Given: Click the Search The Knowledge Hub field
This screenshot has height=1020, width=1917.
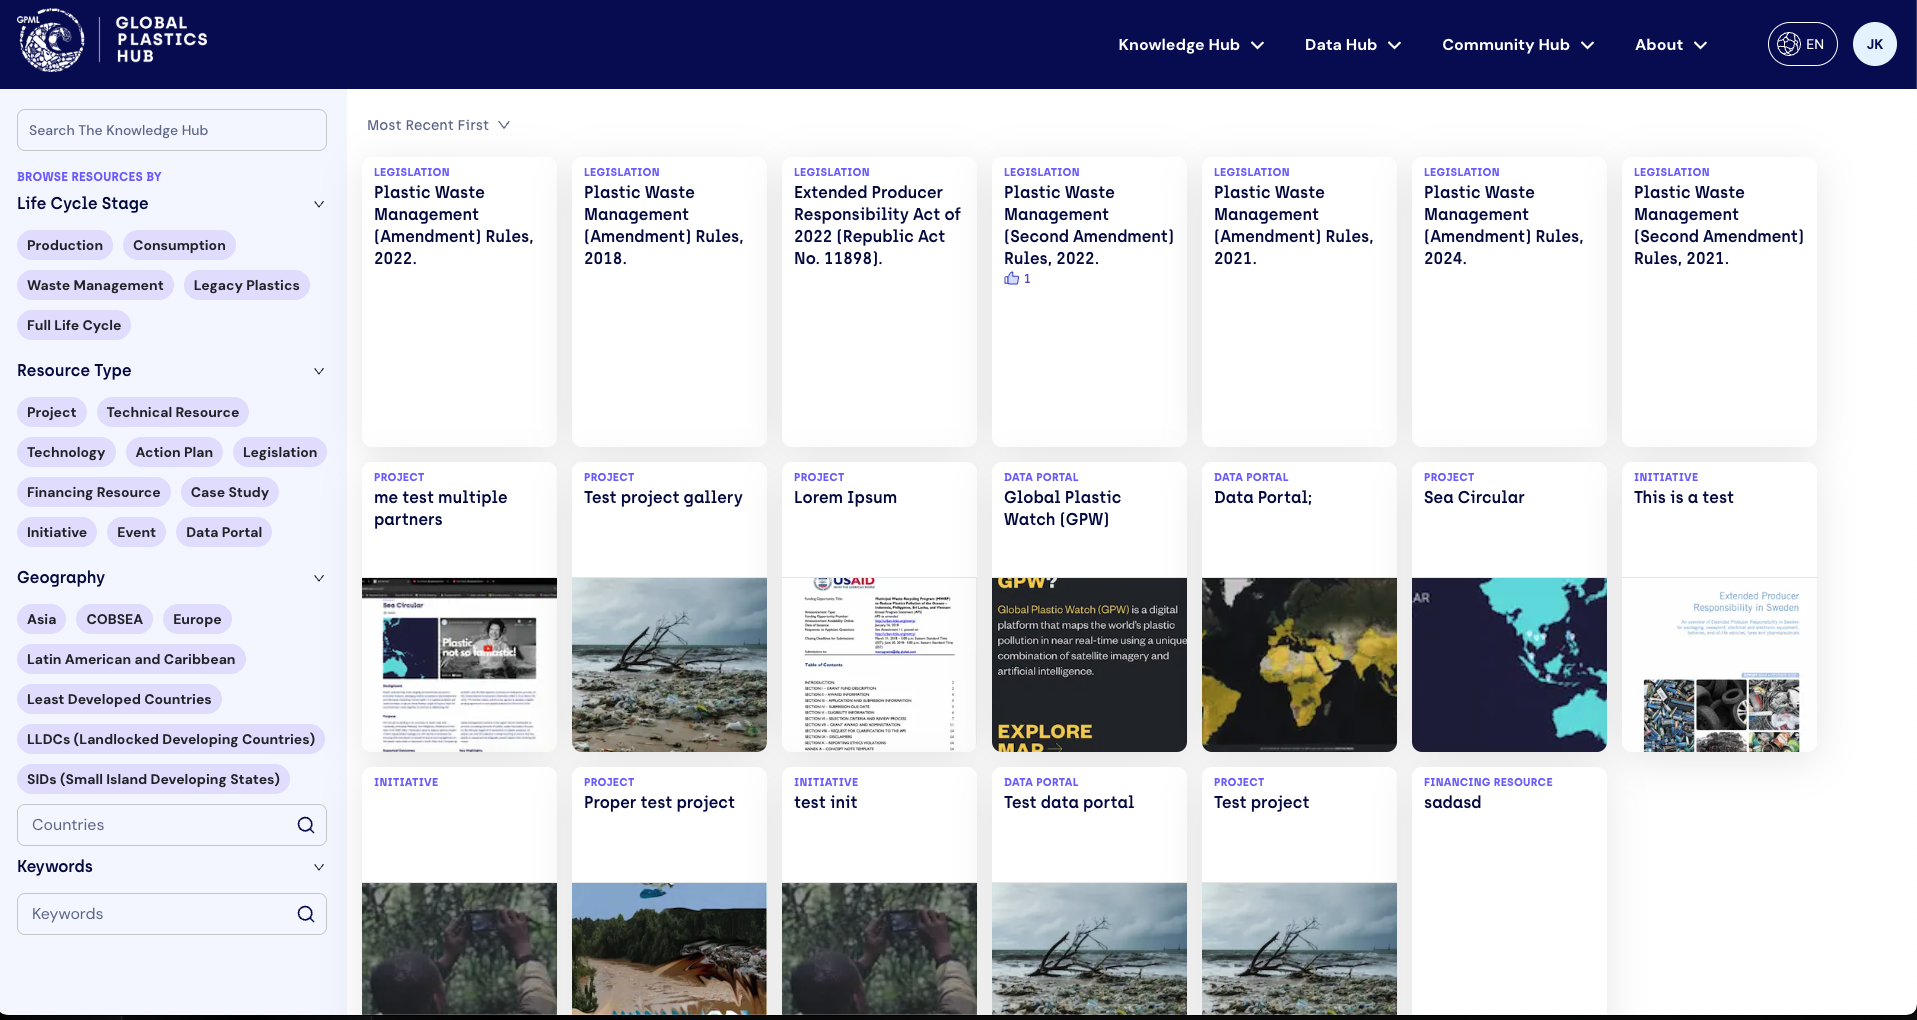Looking at the screenshot, I should (172, 130).
